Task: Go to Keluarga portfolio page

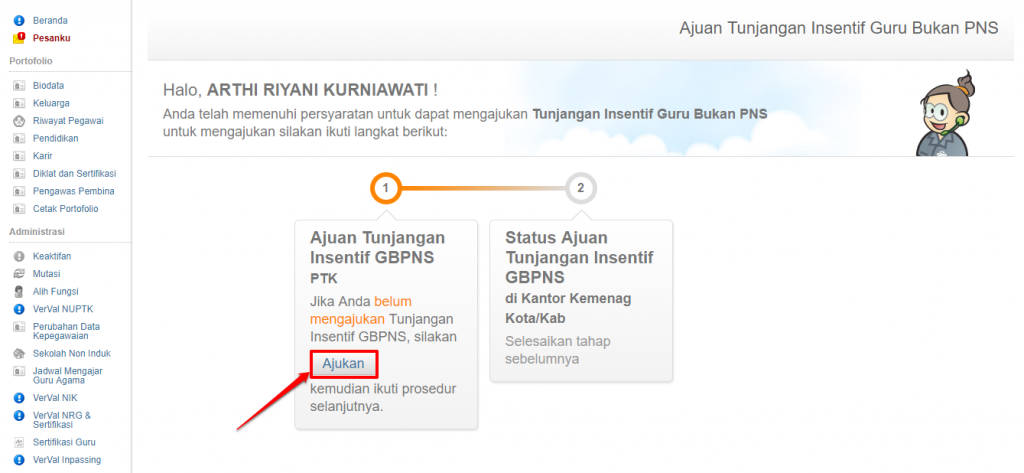Action: click(50, 103)
